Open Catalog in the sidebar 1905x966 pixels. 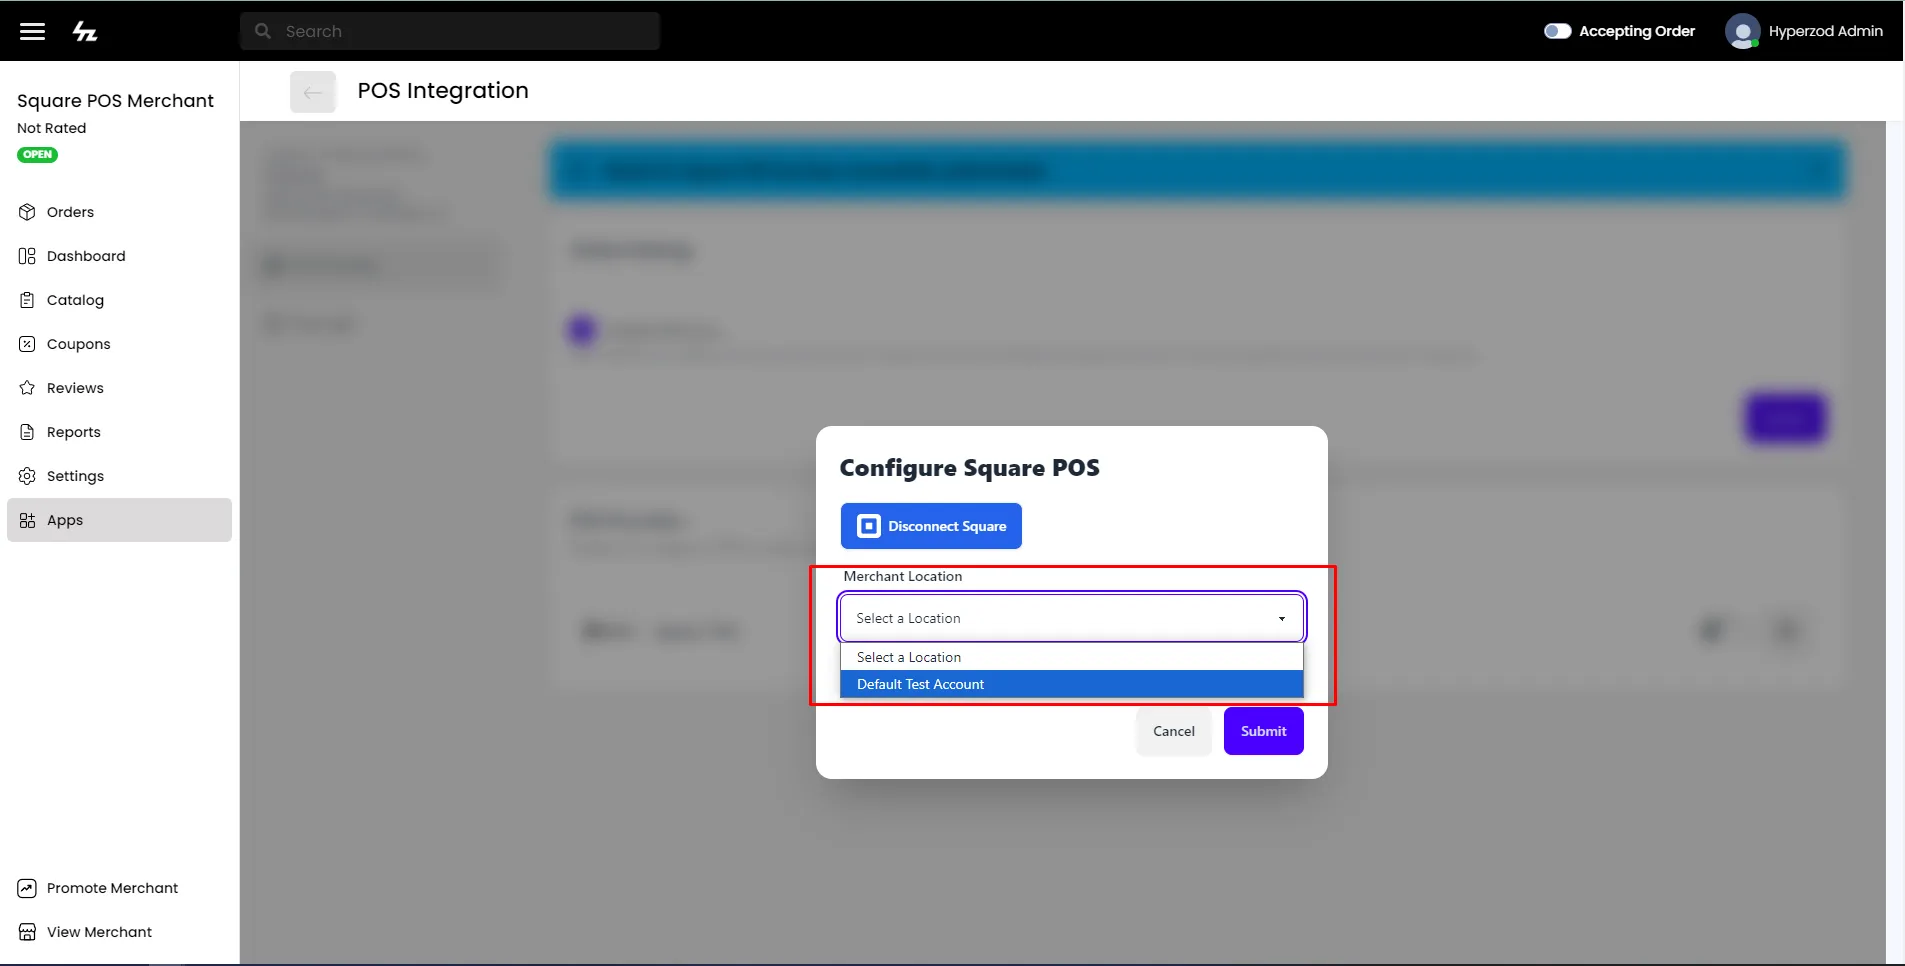(119, 300)
